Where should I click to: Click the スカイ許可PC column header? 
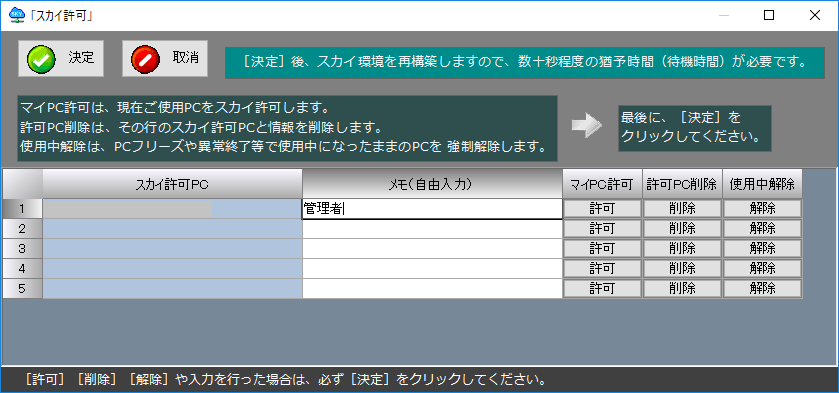[173, 184]
